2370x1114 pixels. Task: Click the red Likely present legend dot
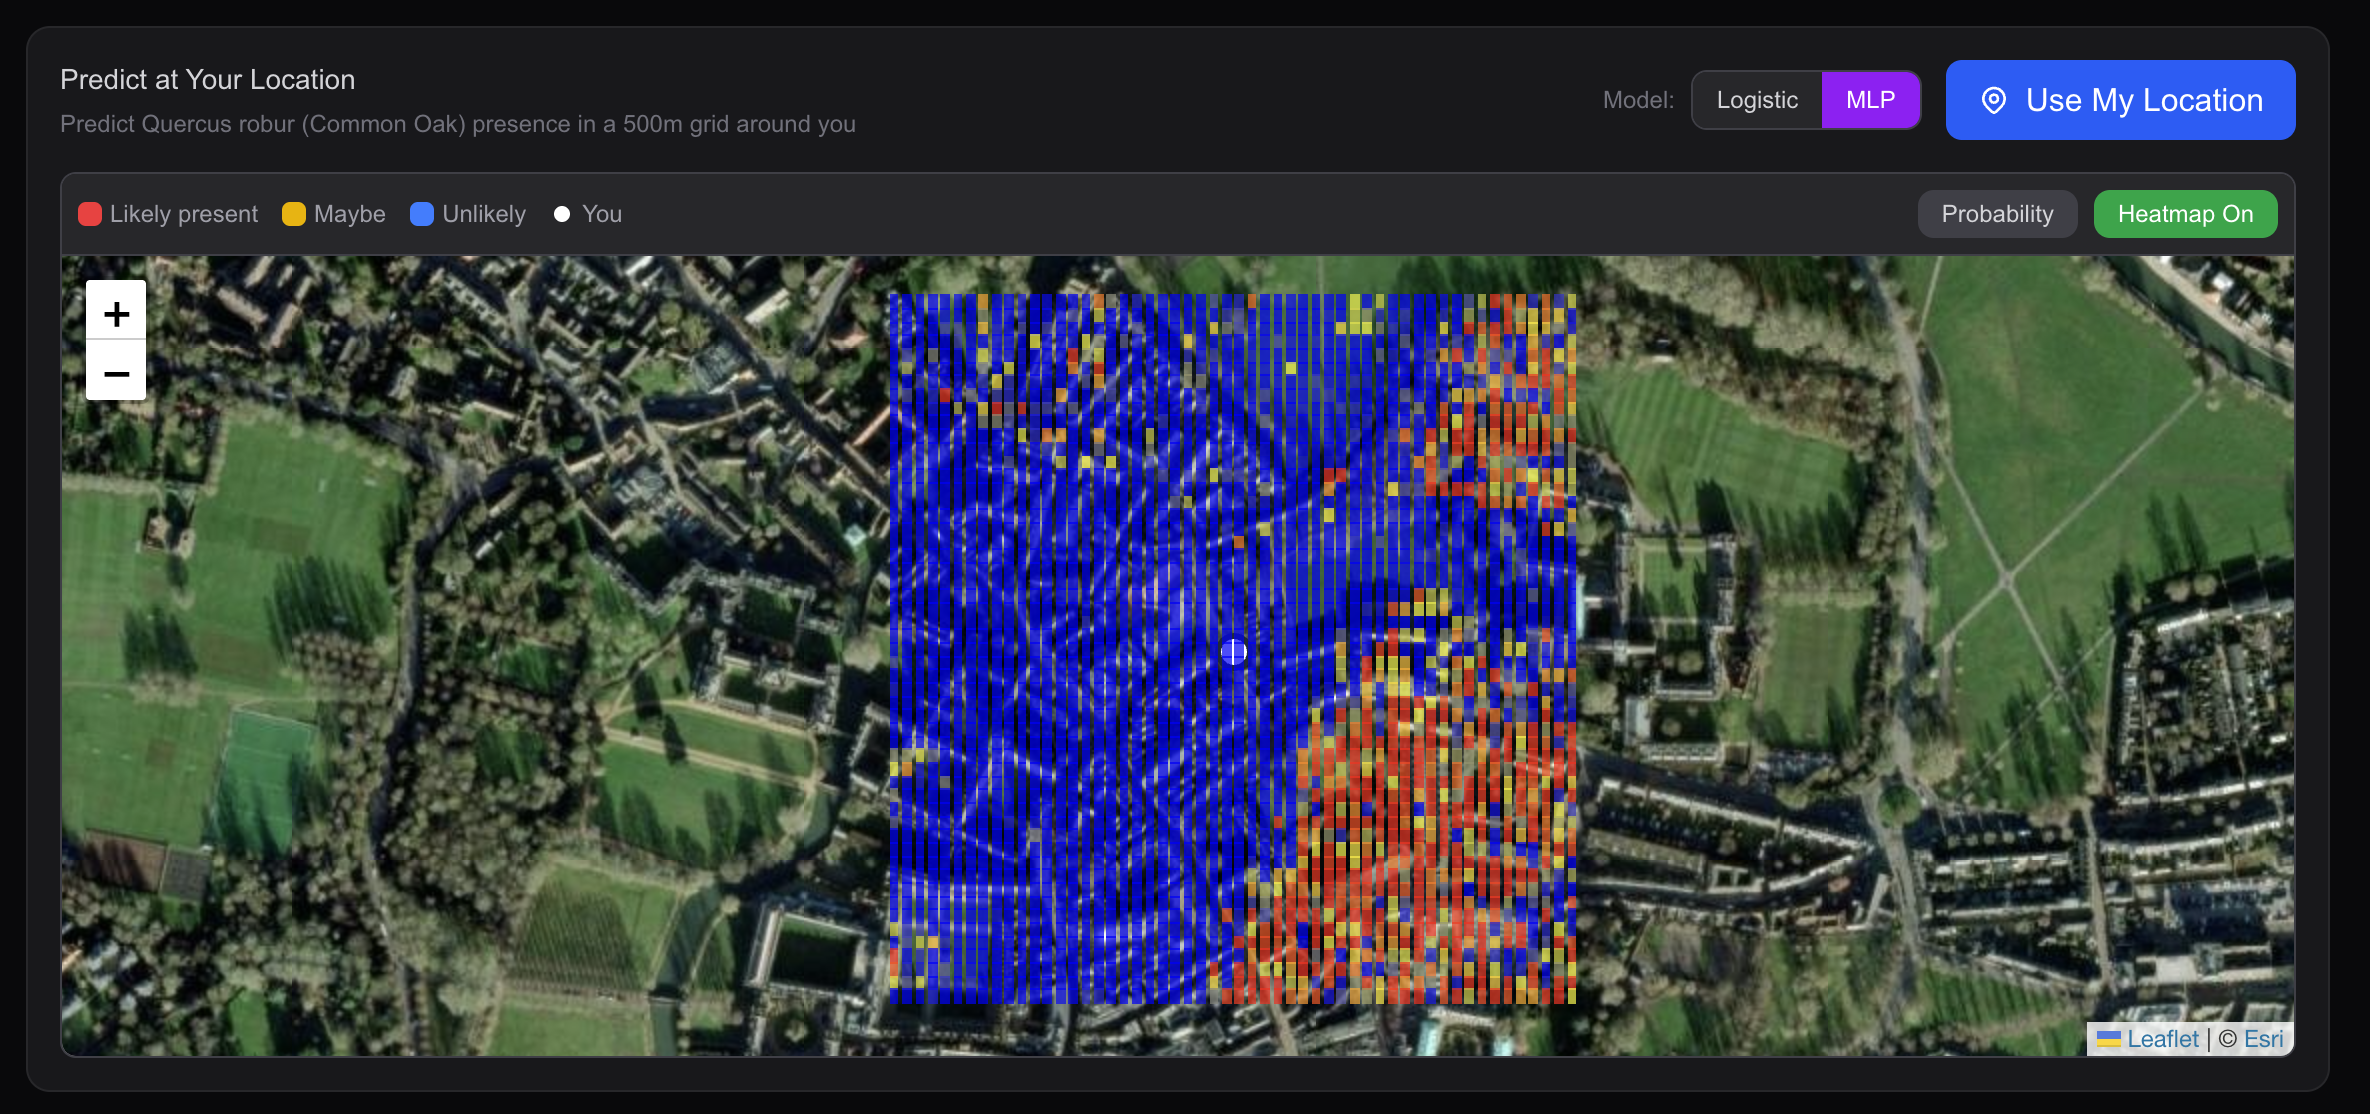(x=89, y=213)
